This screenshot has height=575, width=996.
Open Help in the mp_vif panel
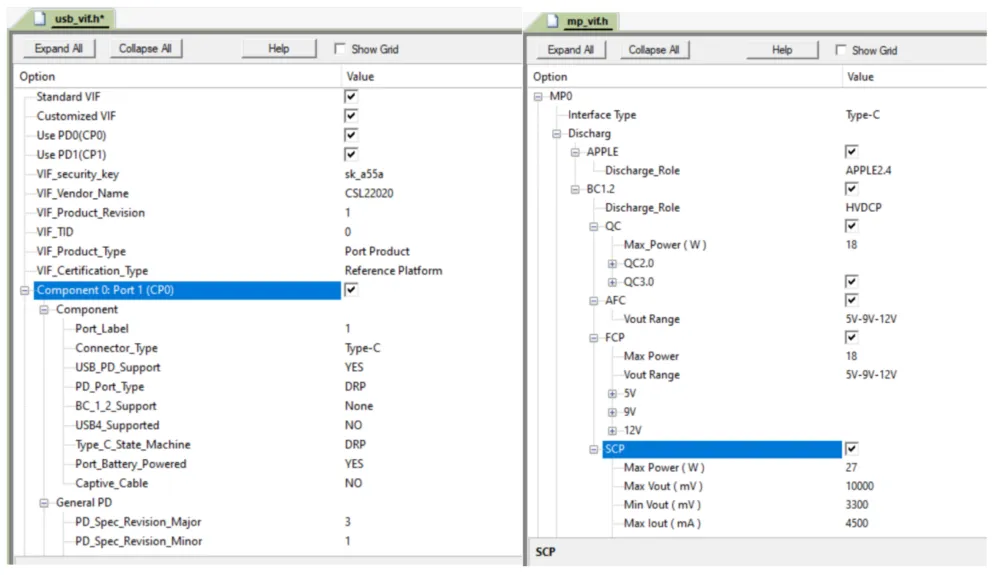782,50
